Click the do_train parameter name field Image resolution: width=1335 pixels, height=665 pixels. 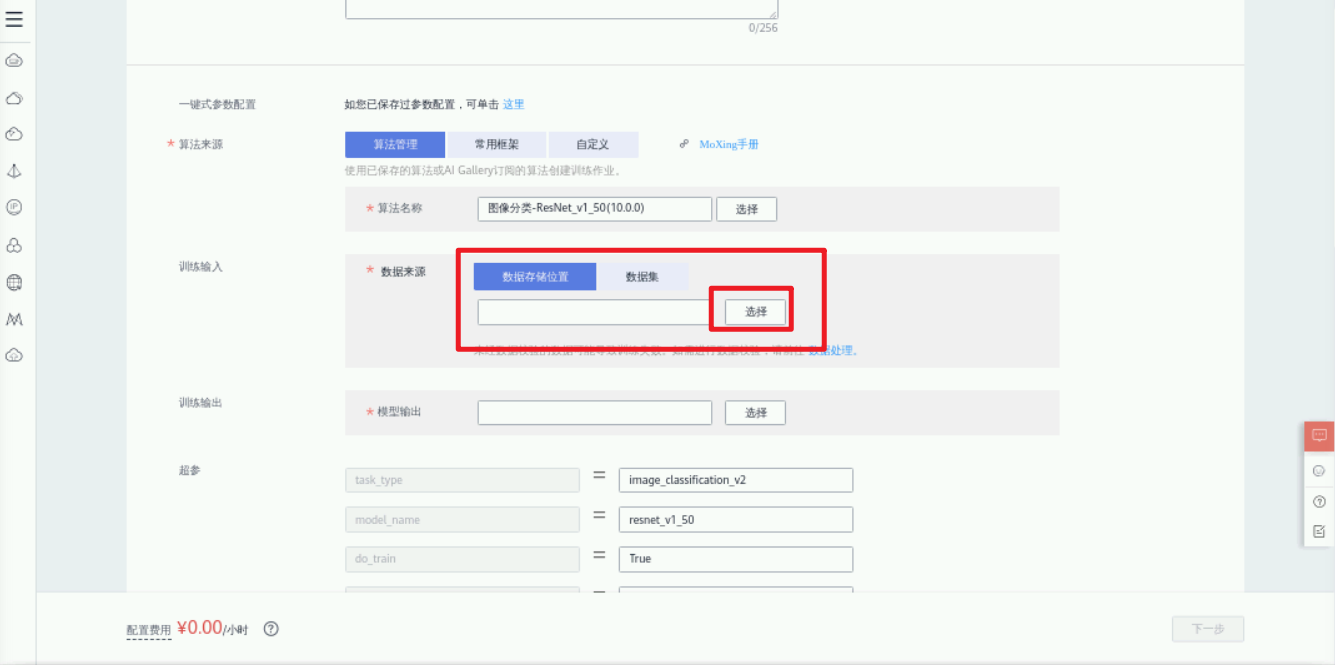[462, 559]
